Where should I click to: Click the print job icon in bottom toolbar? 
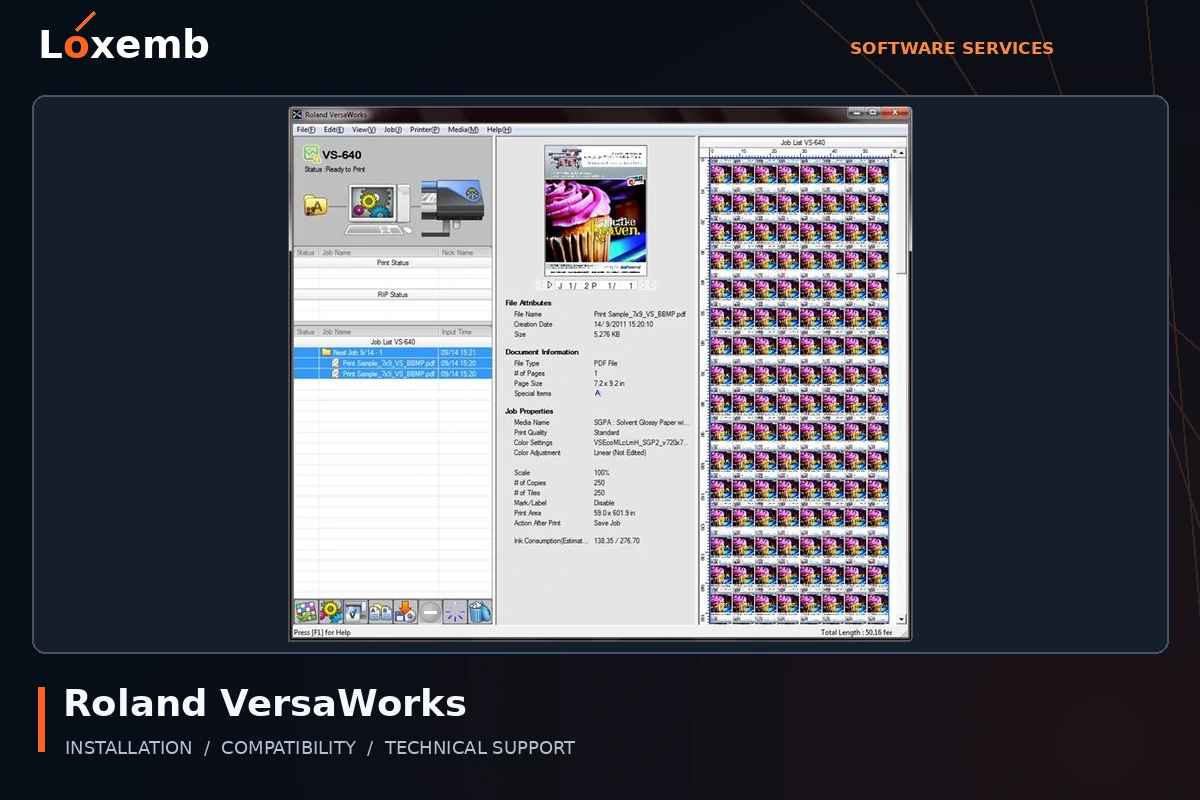[356, 612]
